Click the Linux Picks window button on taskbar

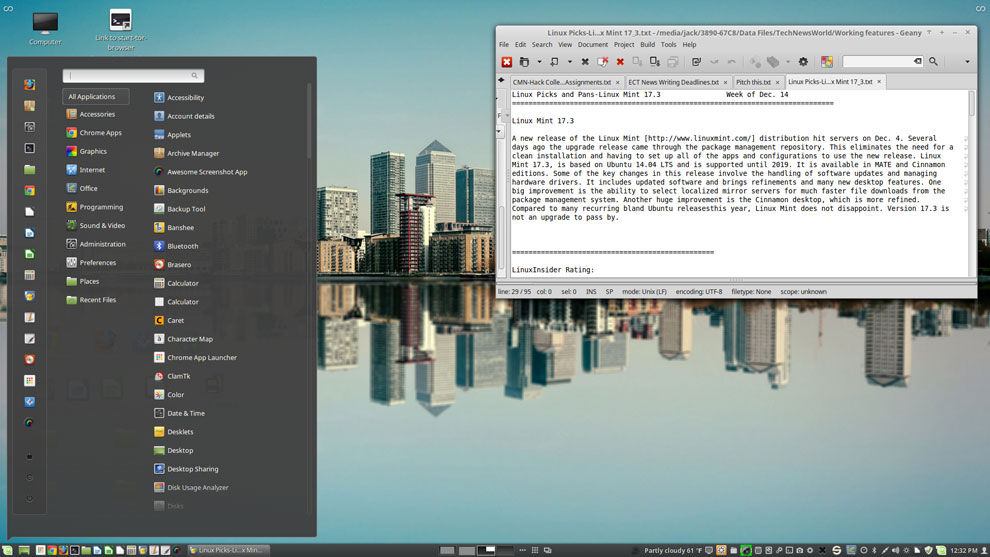pos(229,550)
